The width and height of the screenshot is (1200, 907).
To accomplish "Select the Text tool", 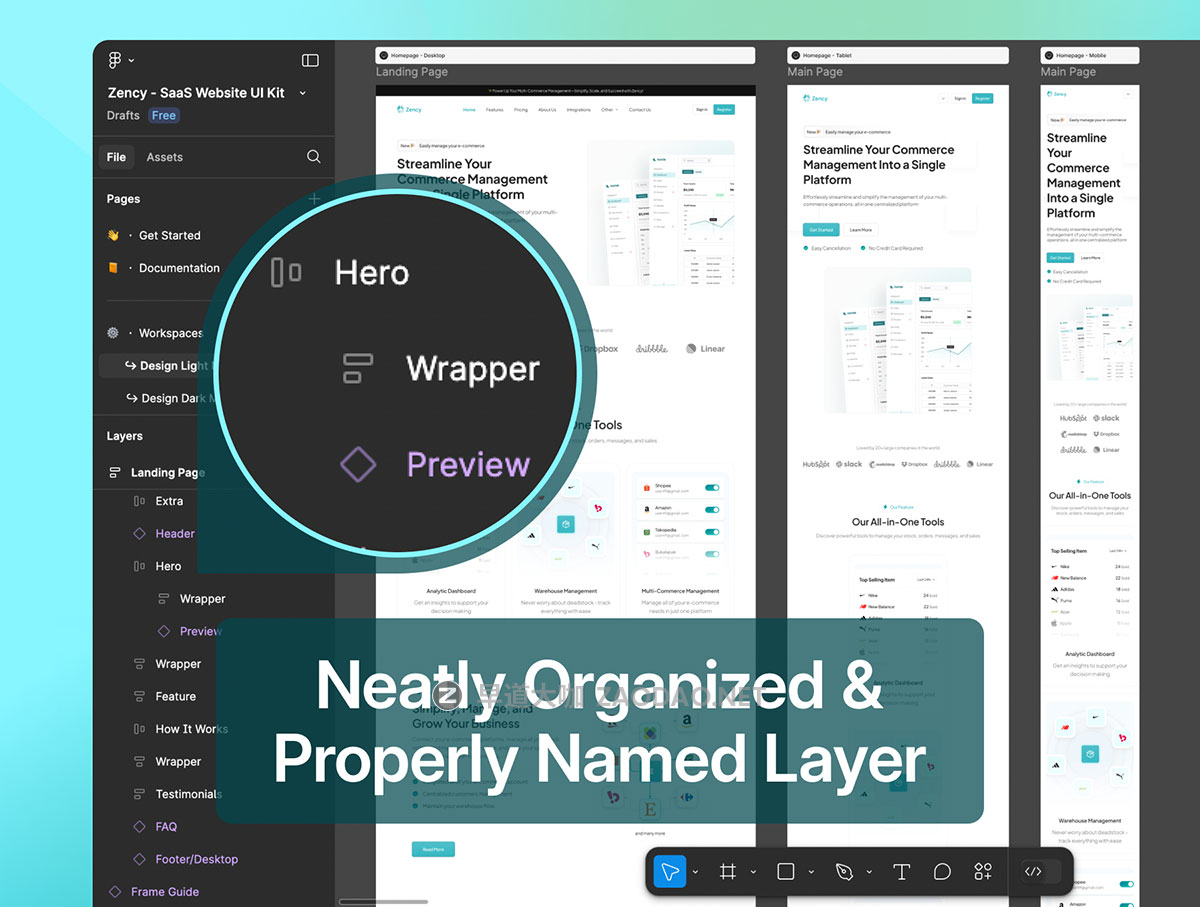I will coord(901,872).
